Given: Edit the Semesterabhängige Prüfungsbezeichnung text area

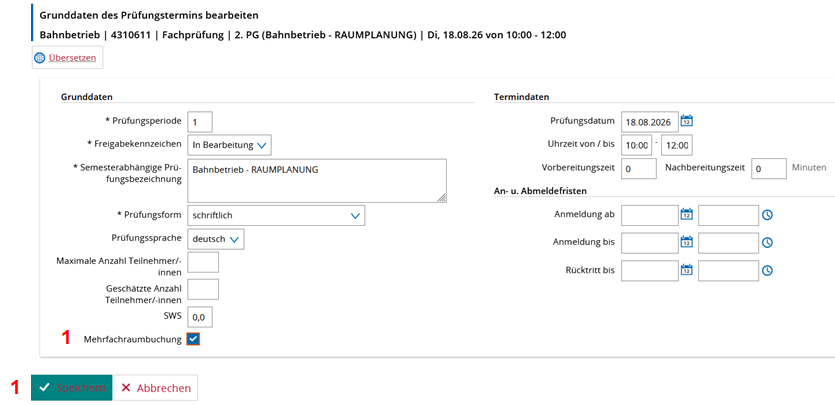Looking at the screenshot, I should [x=317, y=180].
